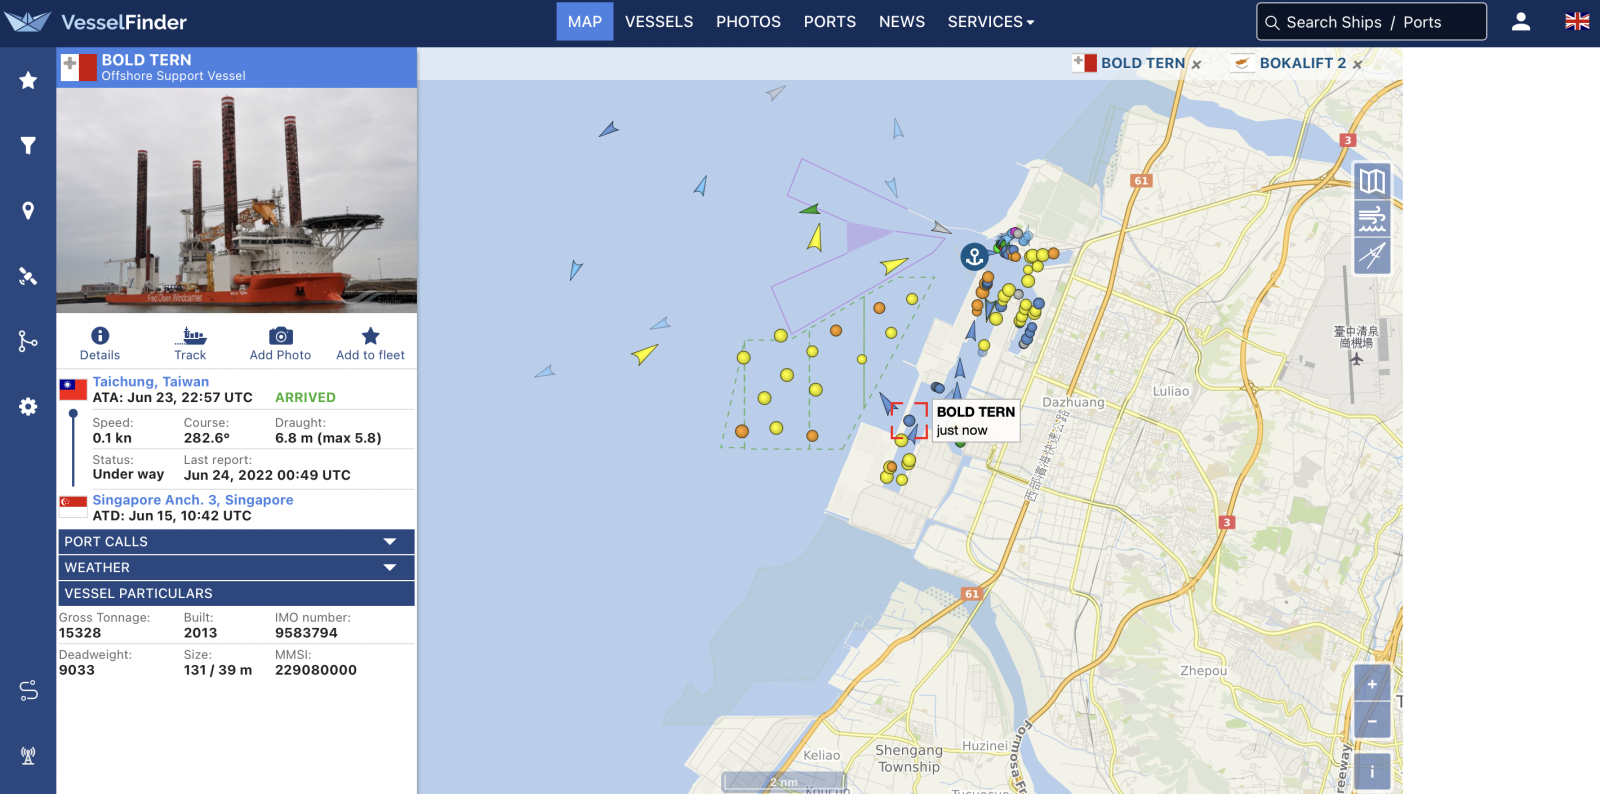The width and height of the screenshot is (1600, 794).
Task: Click the green vessel arrow near breakwater
Action: [810, 209]
